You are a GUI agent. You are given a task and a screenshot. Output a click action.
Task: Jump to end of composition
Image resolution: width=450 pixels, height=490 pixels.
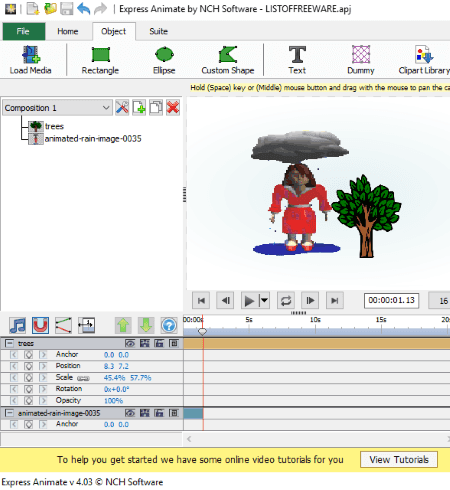pyautogui.click(x=335, y=301)
